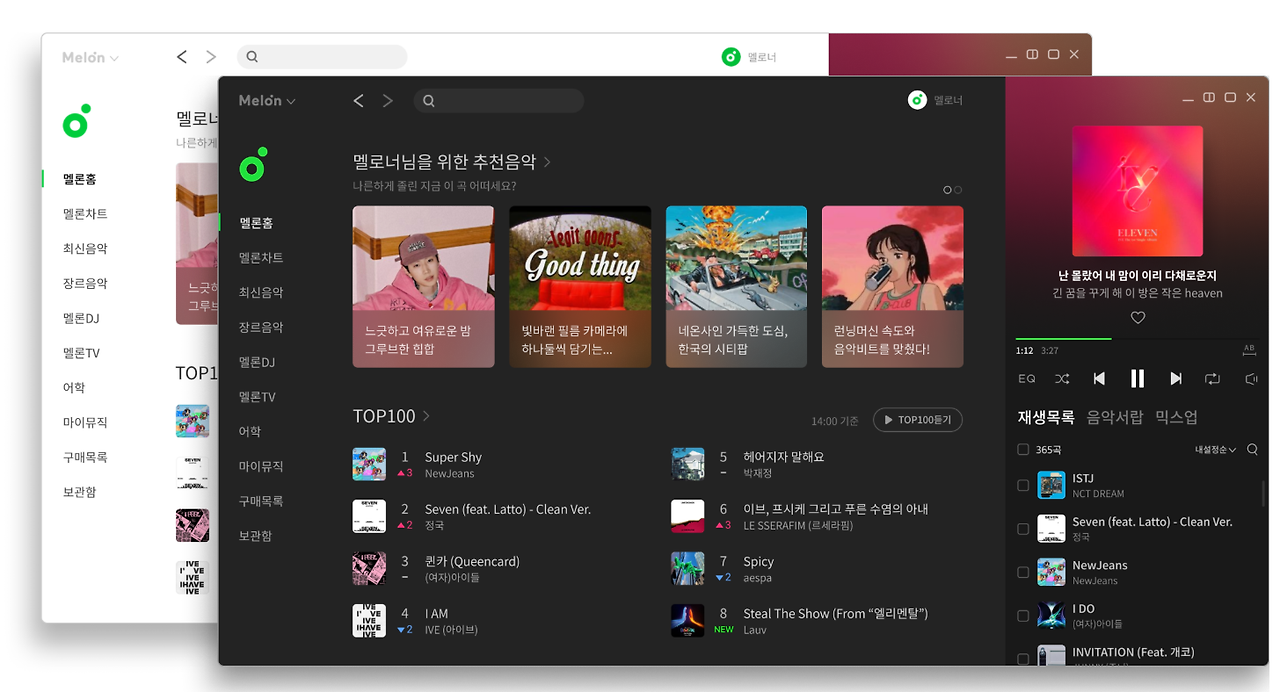This screenshot has height=692, width=1280.
Task: Open the 멜로너 profile avatar in dark window
Action: 917,100
